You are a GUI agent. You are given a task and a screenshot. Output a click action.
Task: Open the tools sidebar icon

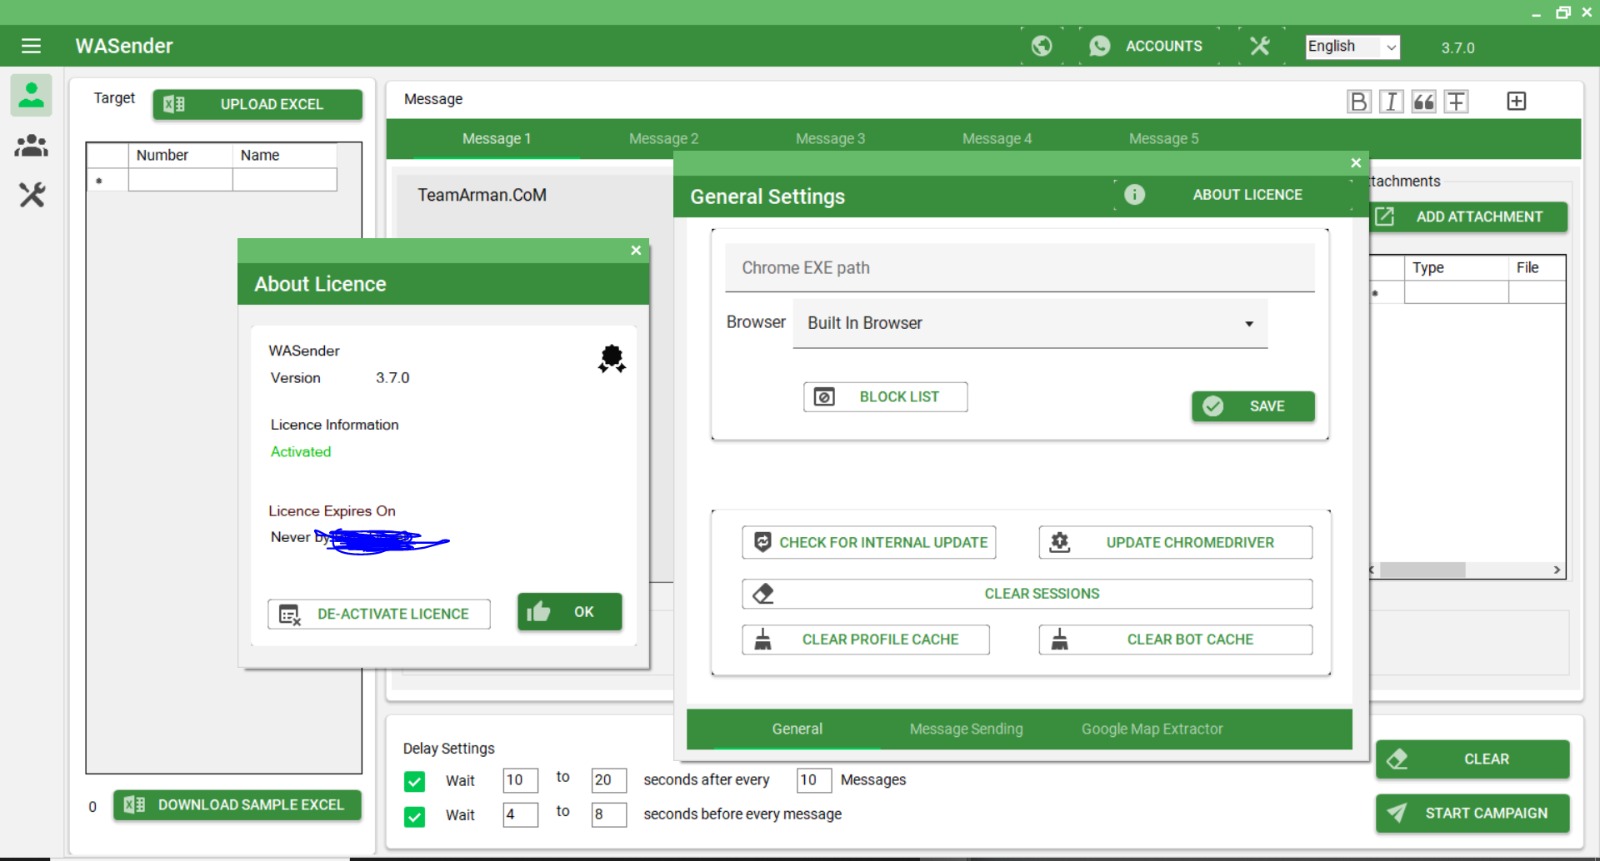32,194
